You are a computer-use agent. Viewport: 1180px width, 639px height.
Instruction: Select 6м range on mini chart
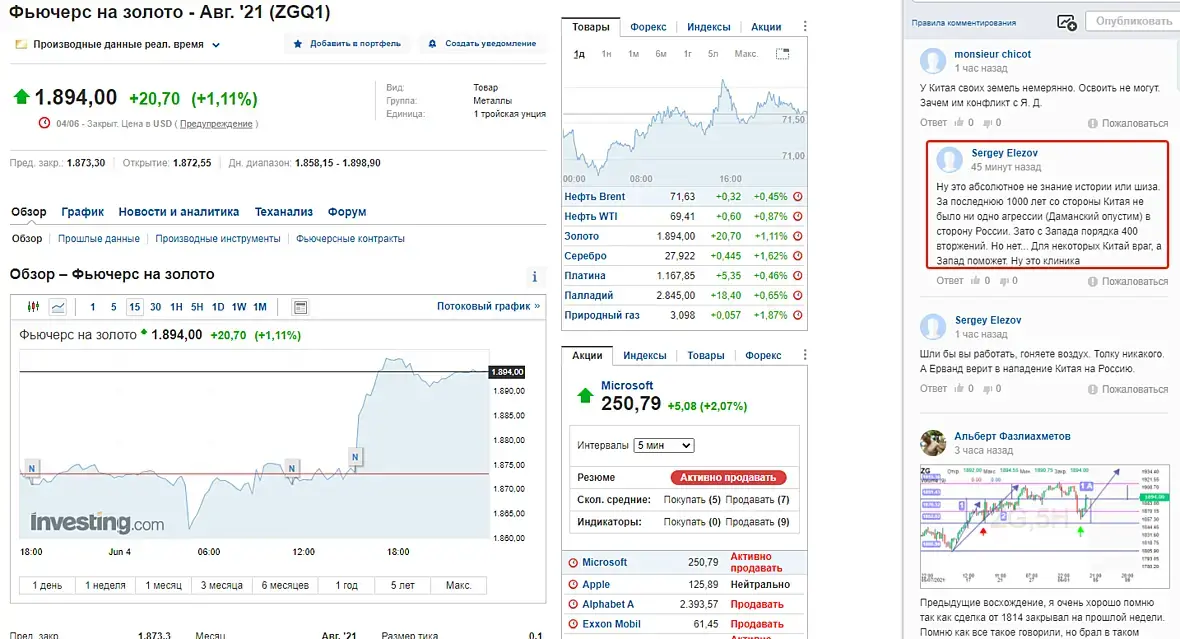click(x=661, y=54)
